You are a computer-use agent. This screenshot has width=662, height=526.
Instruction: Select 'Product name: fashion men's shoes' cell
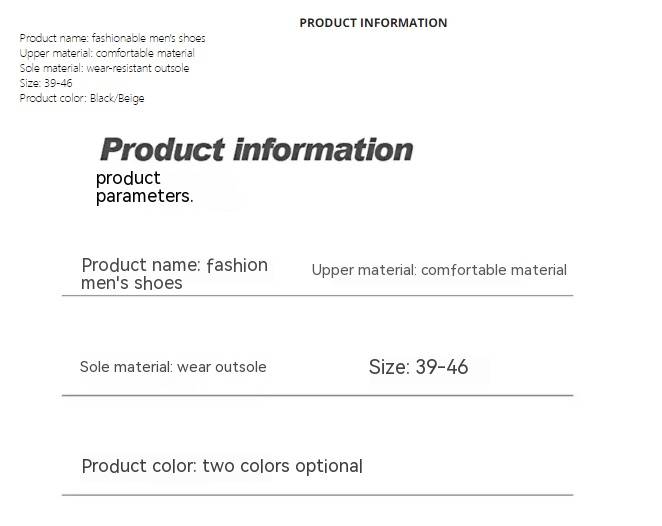click(x=174, y=274)
